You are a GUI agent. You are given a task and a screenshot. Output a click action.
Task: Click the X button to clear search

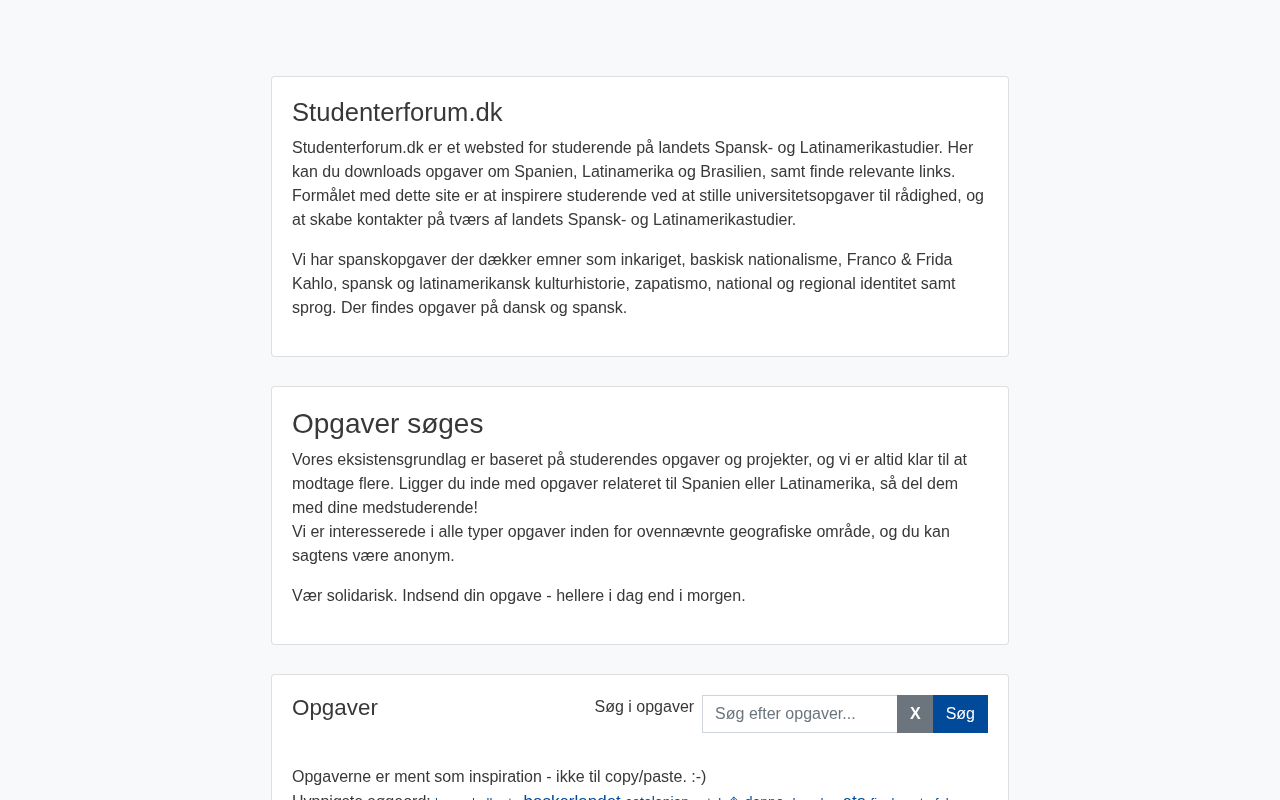pyautogui.click(x=914, y=714)
